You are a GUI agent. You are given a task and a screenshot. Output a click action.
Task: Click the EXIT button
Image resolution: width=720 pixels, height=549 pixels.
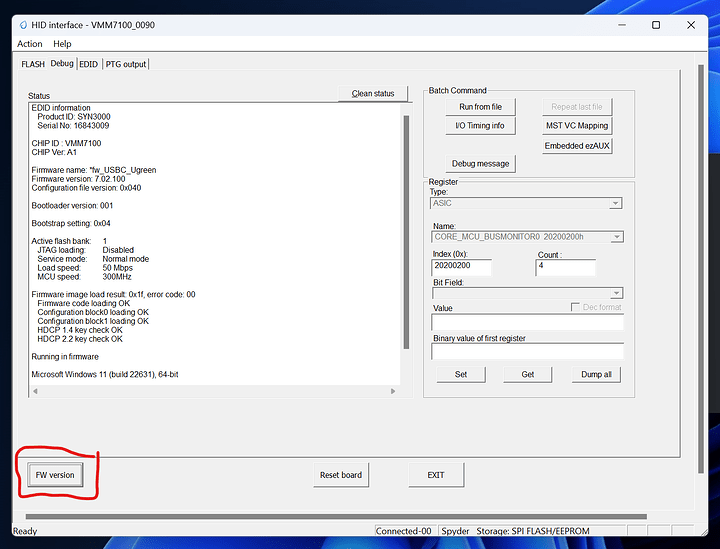click(436, 475)
